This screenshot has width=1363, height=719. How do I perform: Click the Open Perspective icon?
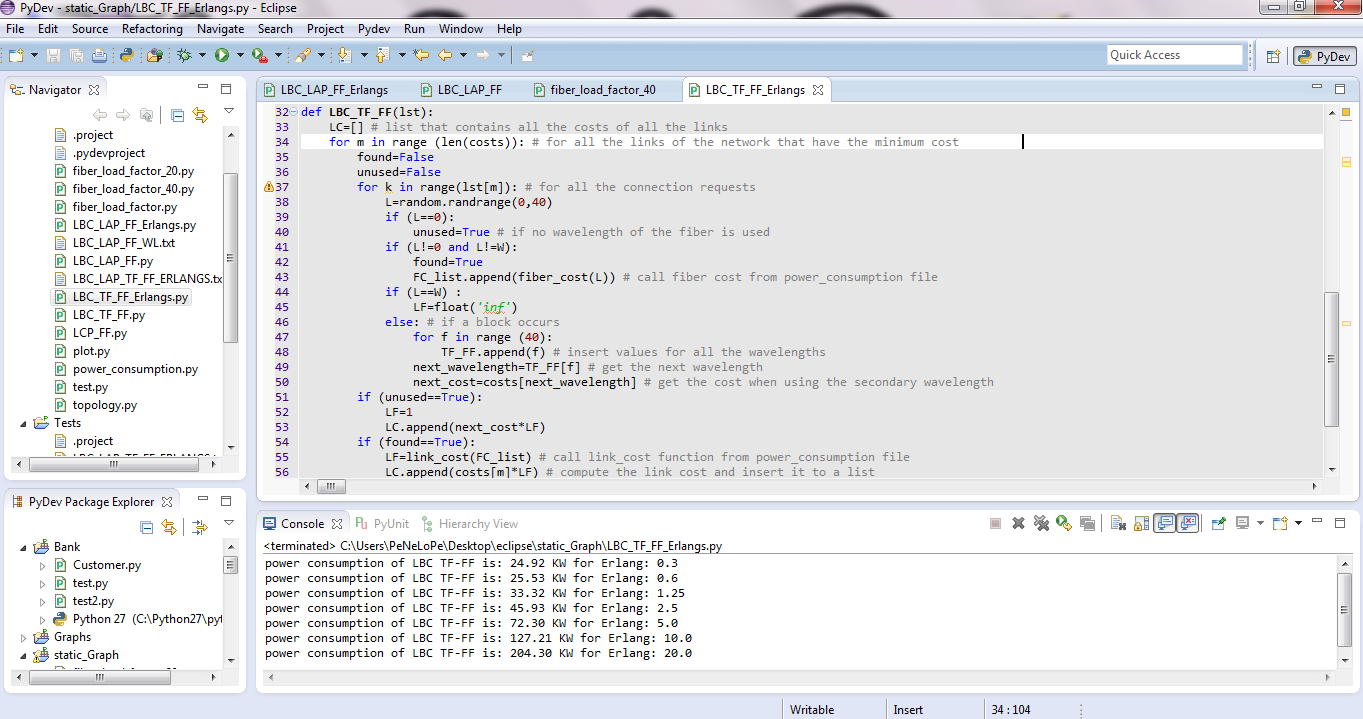point(1274,57)
